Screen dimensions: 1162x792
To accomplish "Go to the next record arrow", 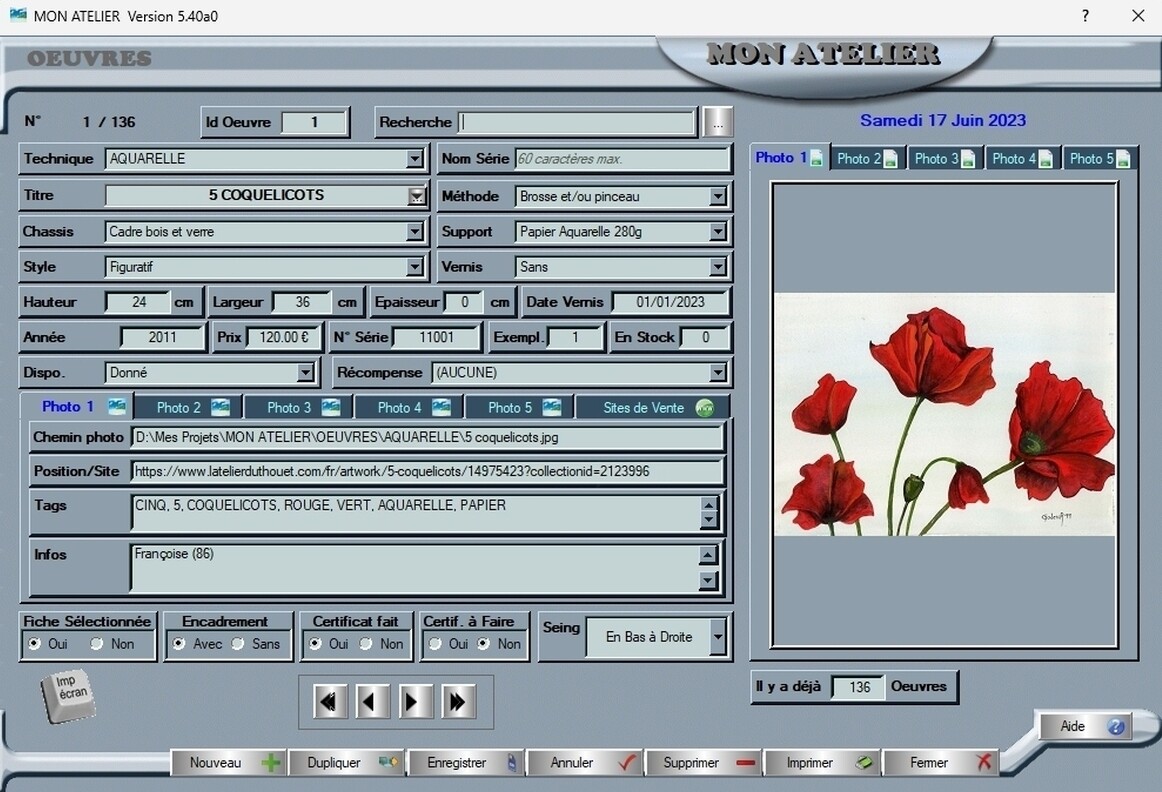I will [x=415, y=701].
